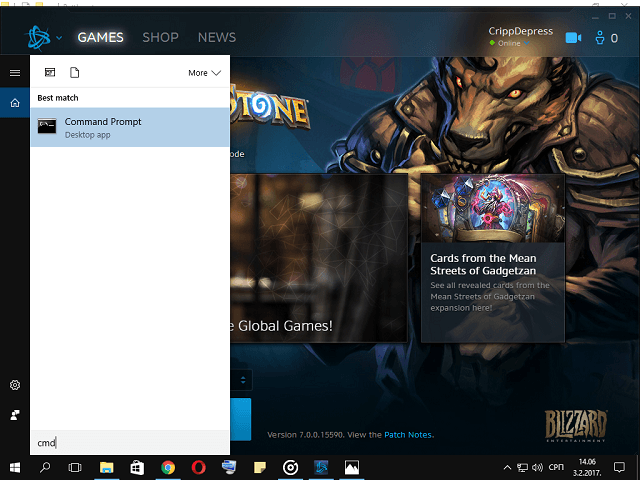Open the Patch Notes link
Image resolution: width=640 pixels, height=480 pixels.
point(408,435)
